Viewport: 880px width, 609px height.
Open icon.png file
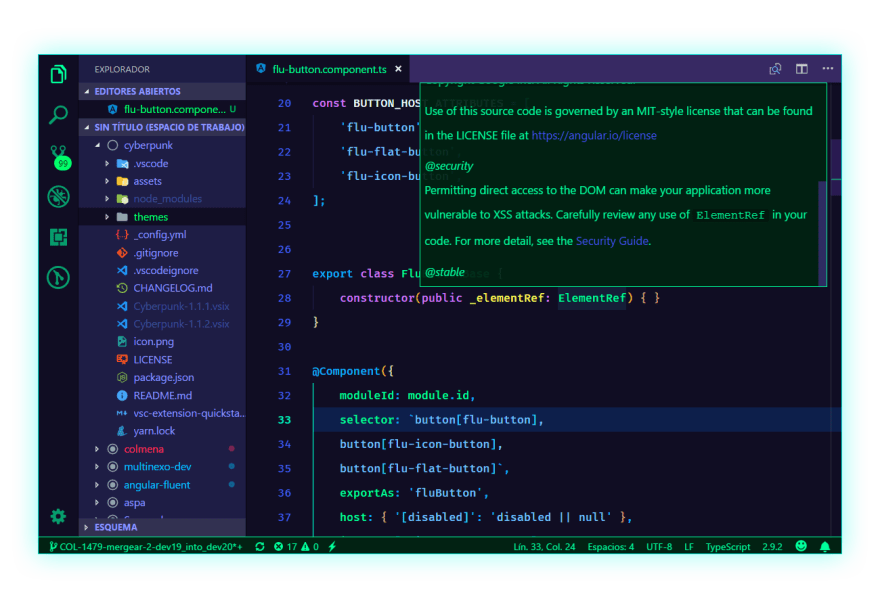coord(162,342)
